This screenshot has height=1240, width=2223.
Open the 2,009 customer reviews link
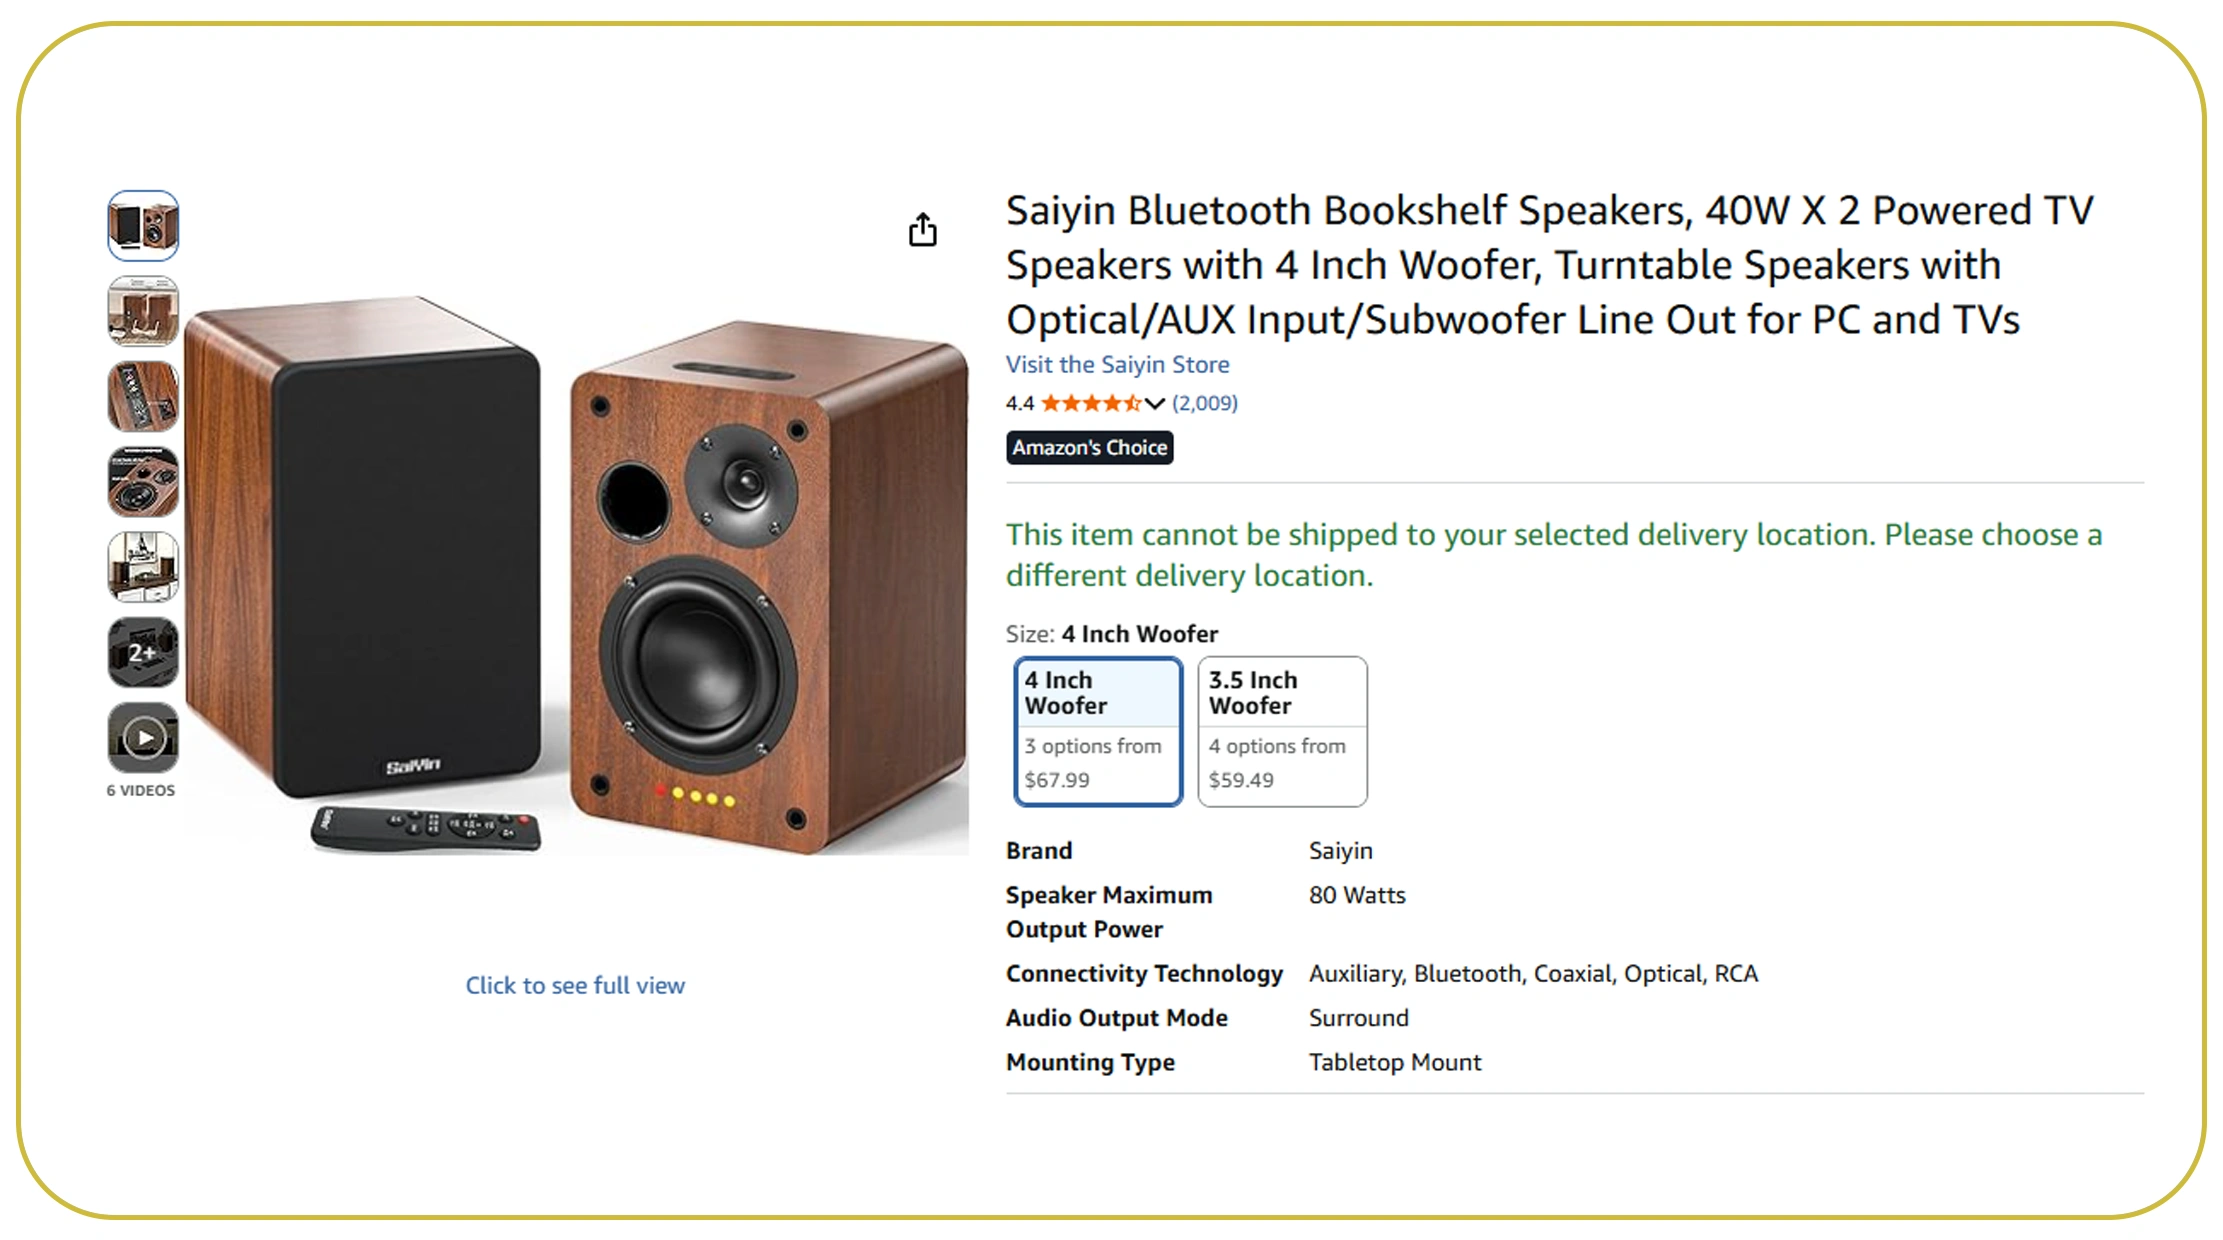point(1204,403)
